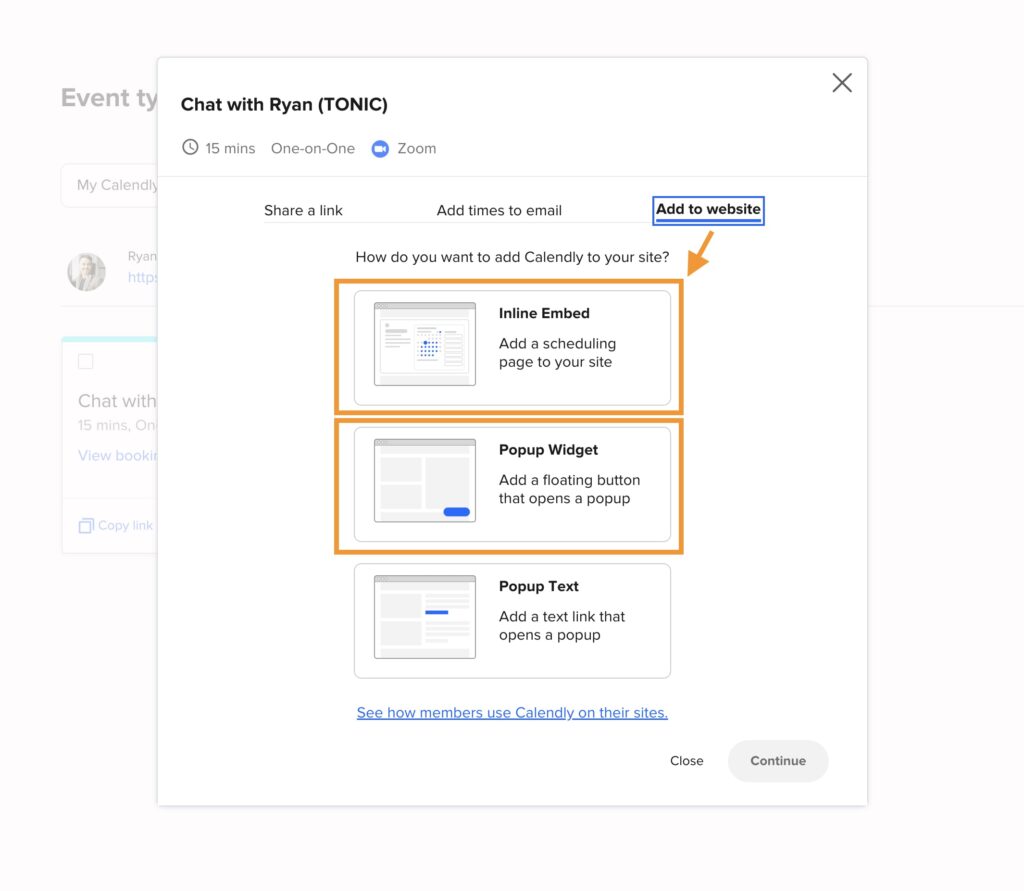Select the Add to website tab
This screenshot has width=1024, height=891.
708,210
